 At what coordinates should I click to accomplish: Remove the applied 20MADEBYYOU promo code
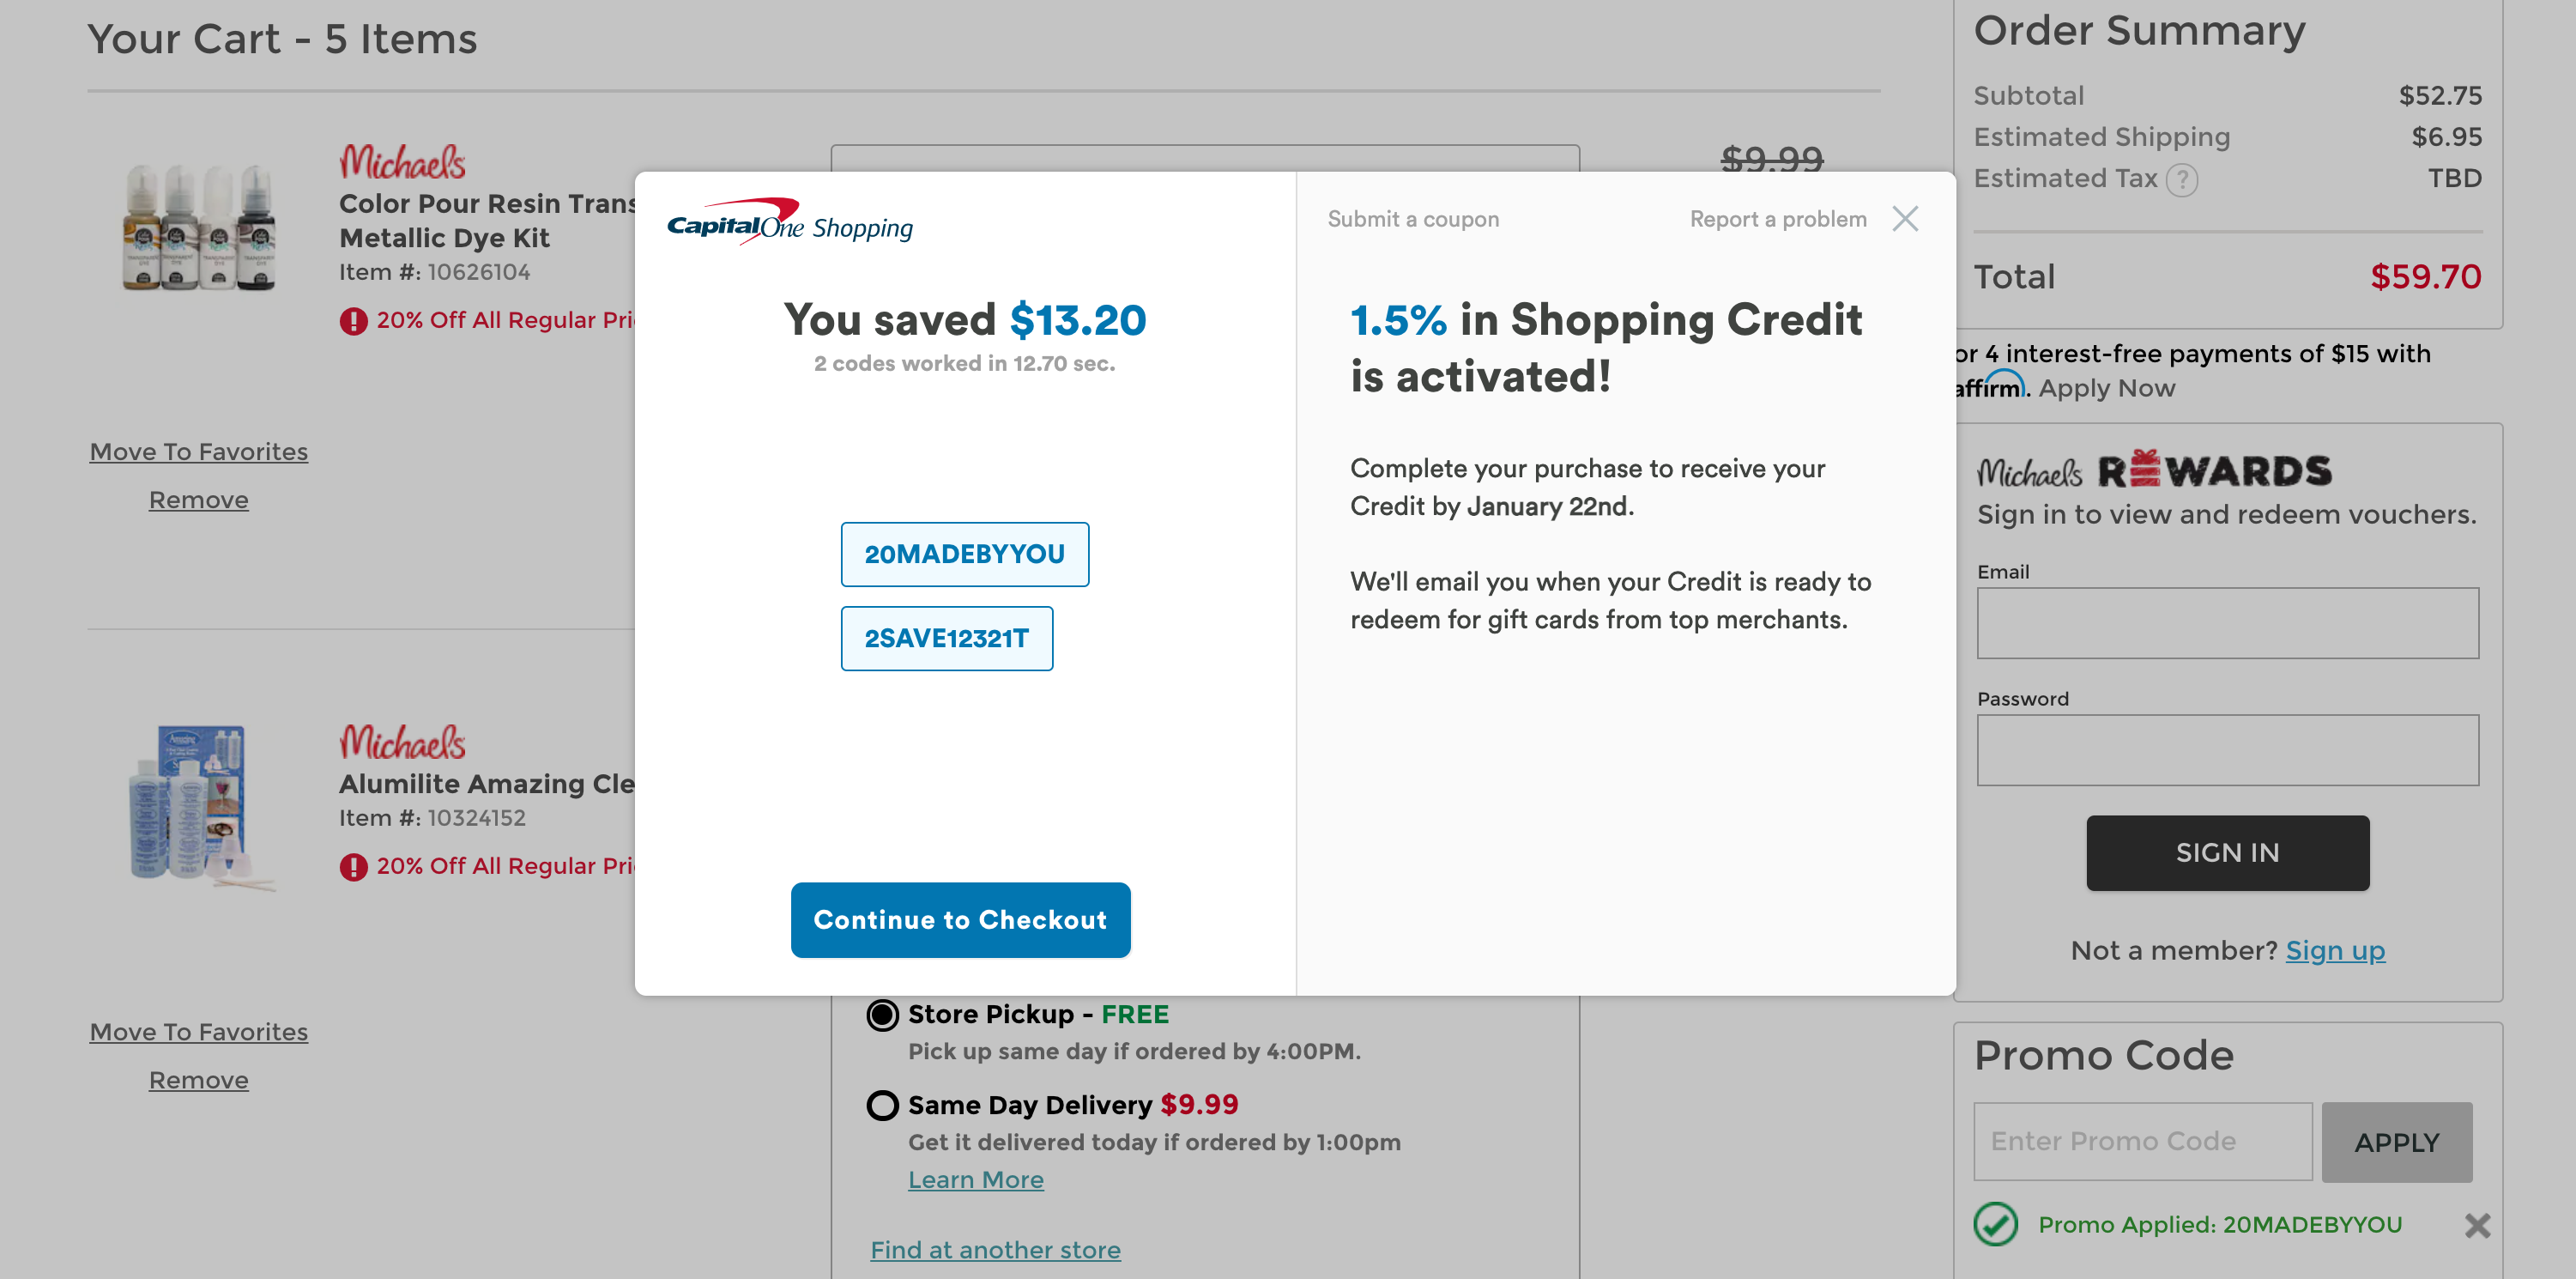coord(2476,1225)
